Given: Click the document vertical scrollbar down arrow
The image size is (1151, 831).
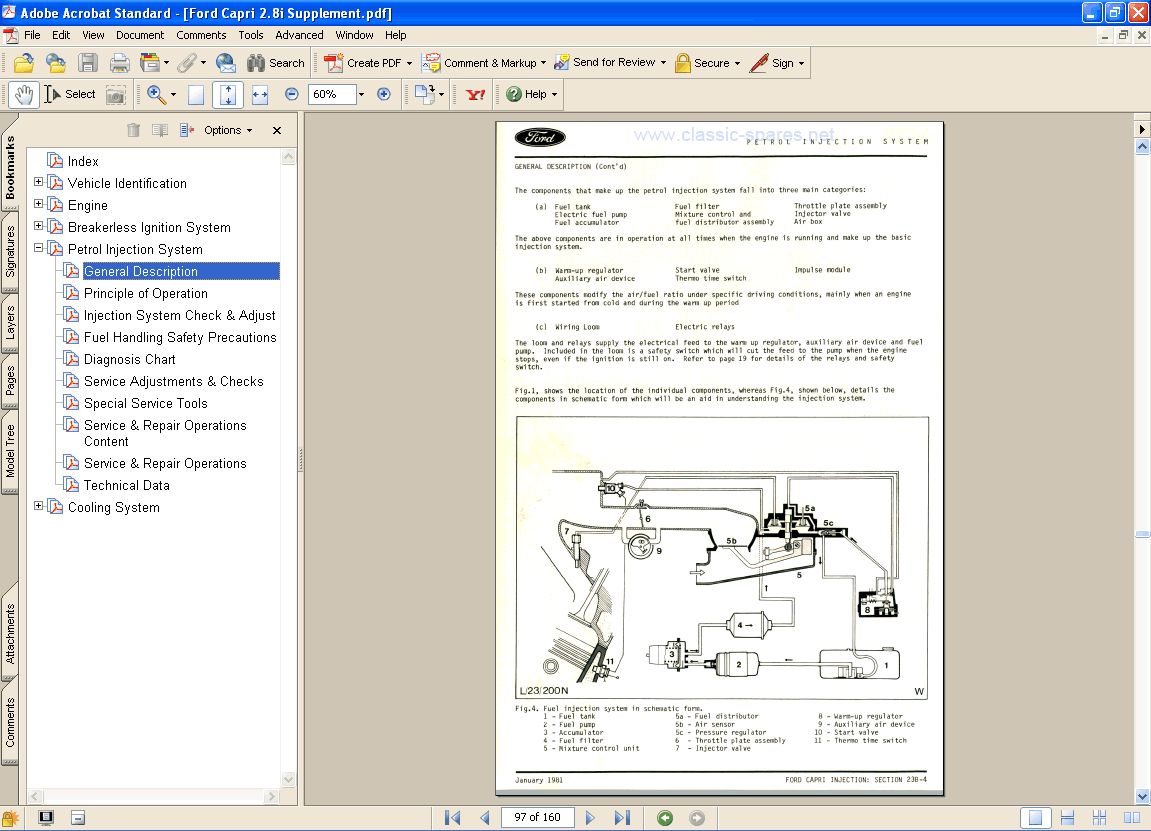Looking at the screenshot, I should (x=1142, y=796).
